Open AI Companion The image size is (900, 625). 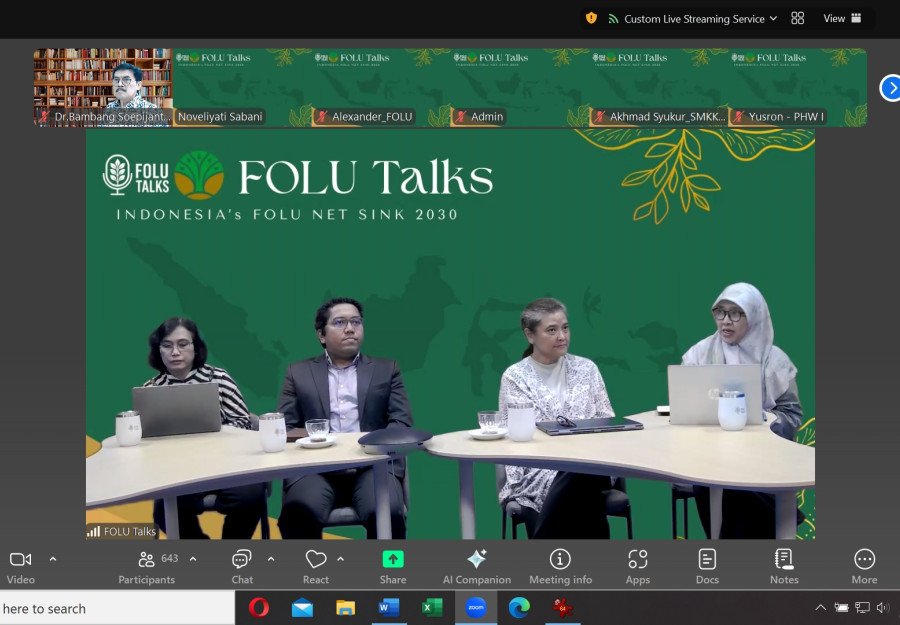(476, 568)
